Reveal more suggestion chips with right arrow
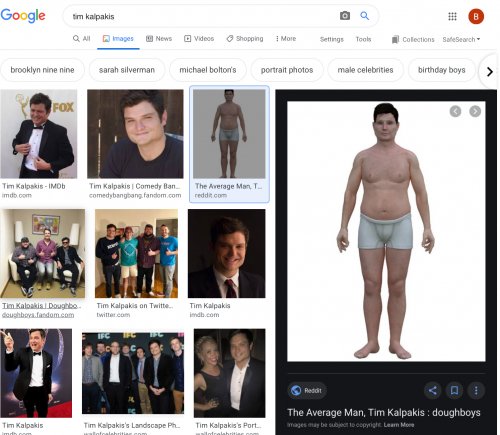This screenshot has height=435, width=500. [489, 71]
